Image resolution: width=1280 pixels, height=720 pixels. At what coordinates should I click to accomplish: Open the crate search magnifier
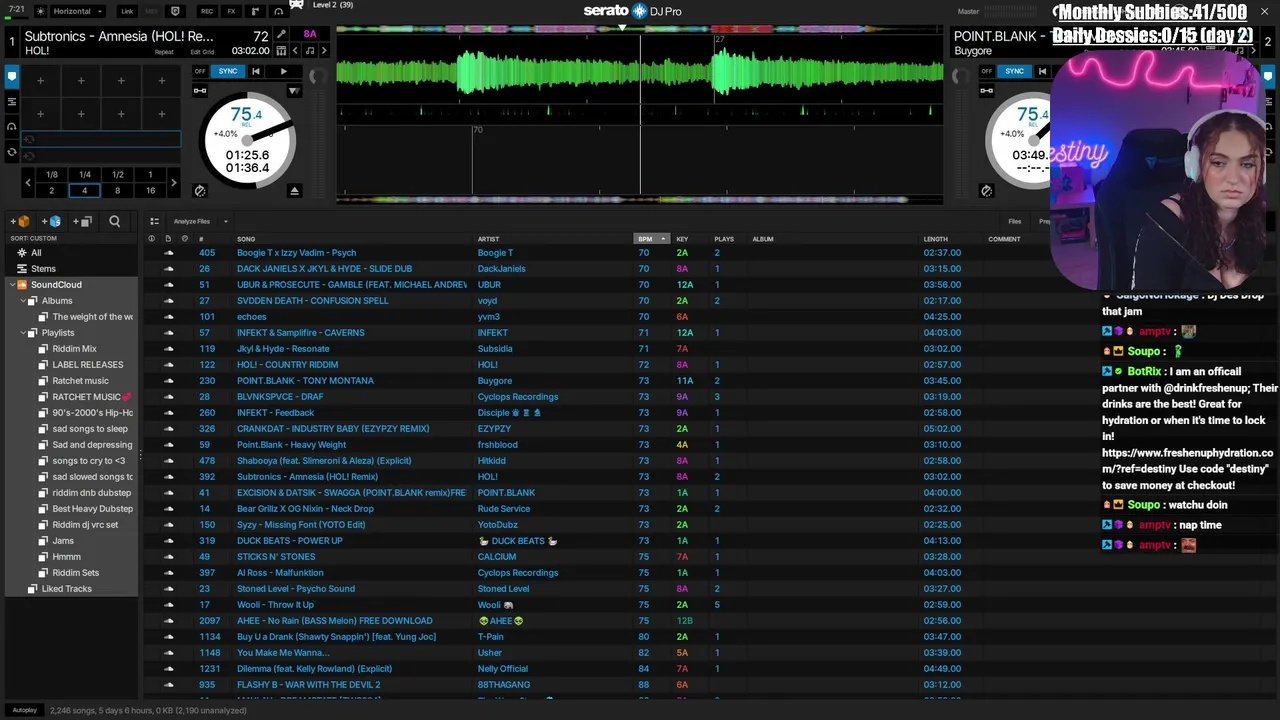(x=114, y=221)
